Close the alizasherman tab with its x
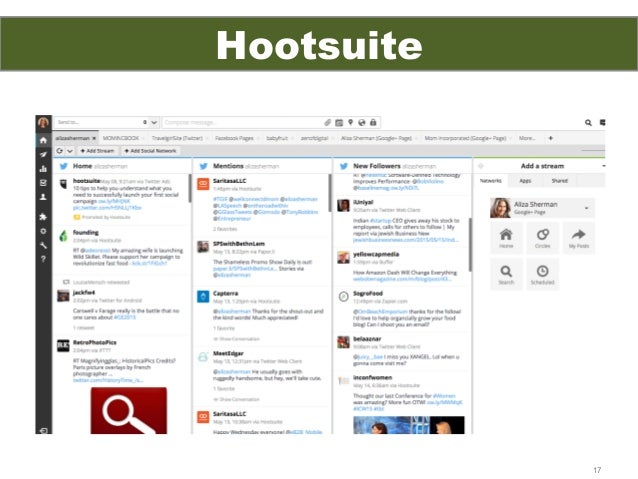The width and height of the screenshot is (638, 479). tap(94, 138)
